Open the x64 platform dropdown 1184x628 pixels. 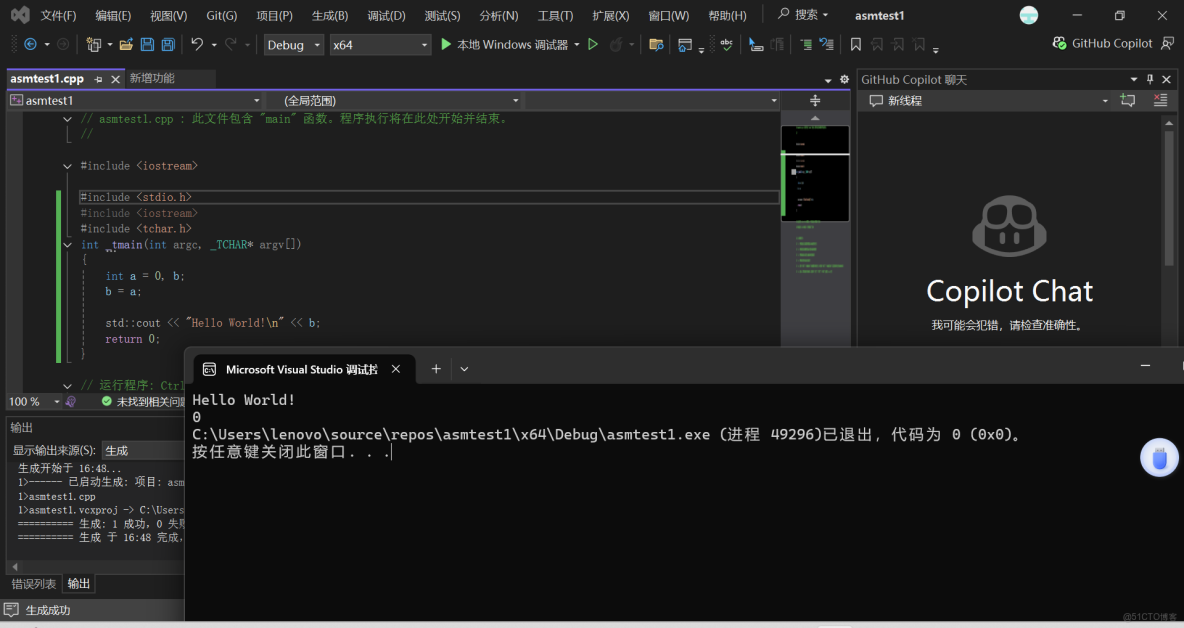pos(380,44)
